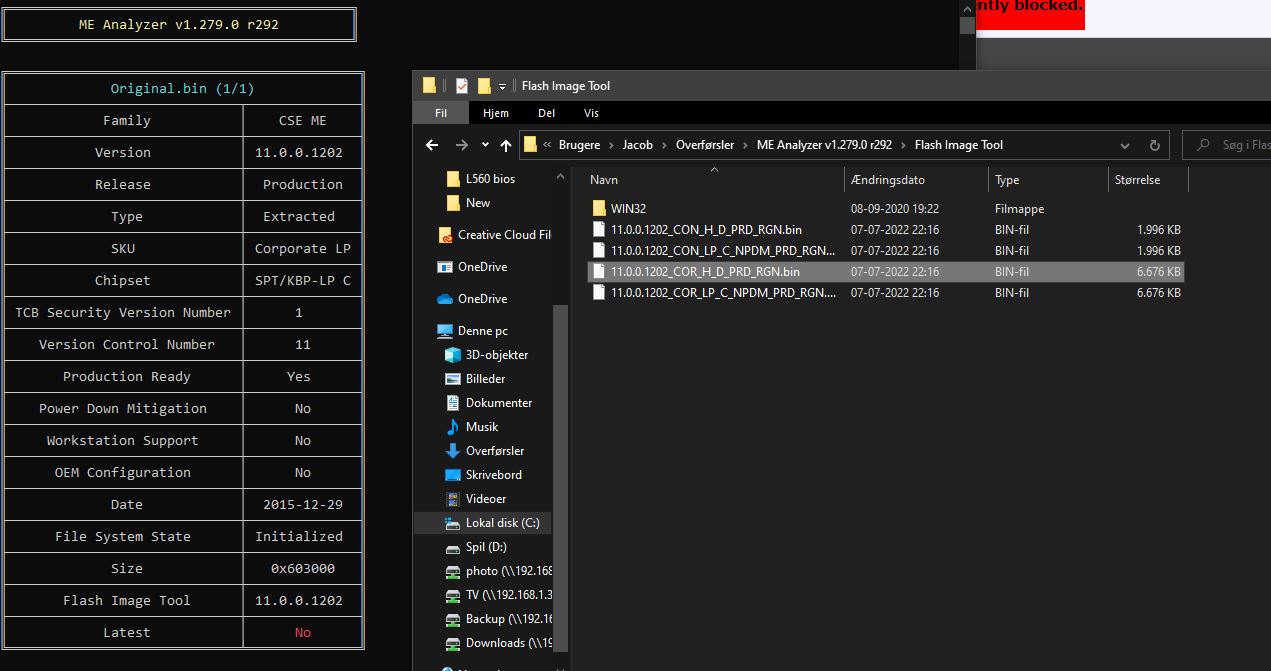1271x671 pixels.
Task: Select 3D-objekter in the navigation pane
Action: tap(496, 355)
